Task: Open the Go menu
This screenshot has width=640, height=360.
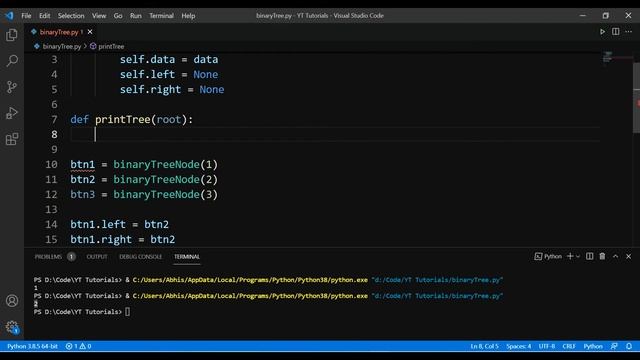Action: point(118,16)
